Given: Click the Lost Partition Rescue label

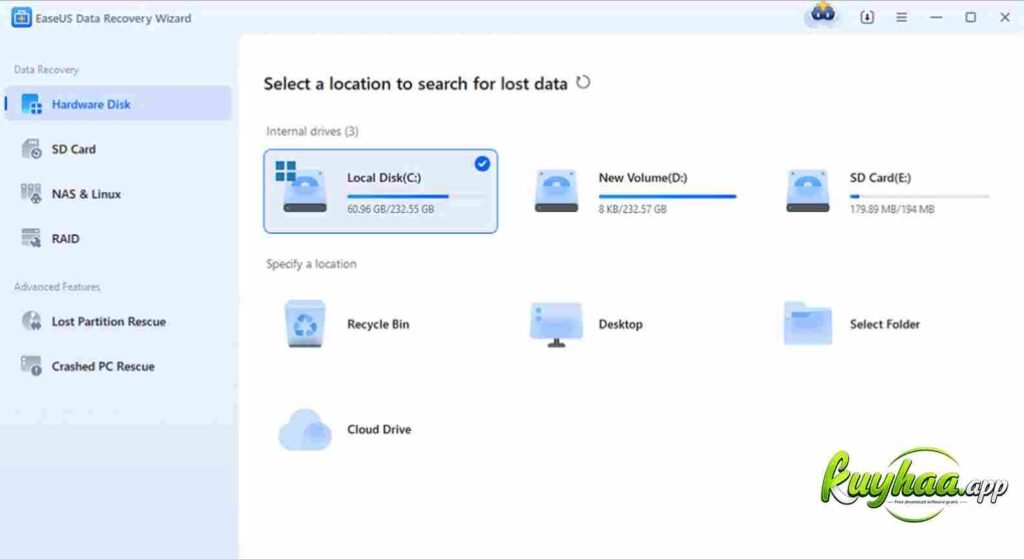Looking at the screenshot, I should (x=108, y=322).
